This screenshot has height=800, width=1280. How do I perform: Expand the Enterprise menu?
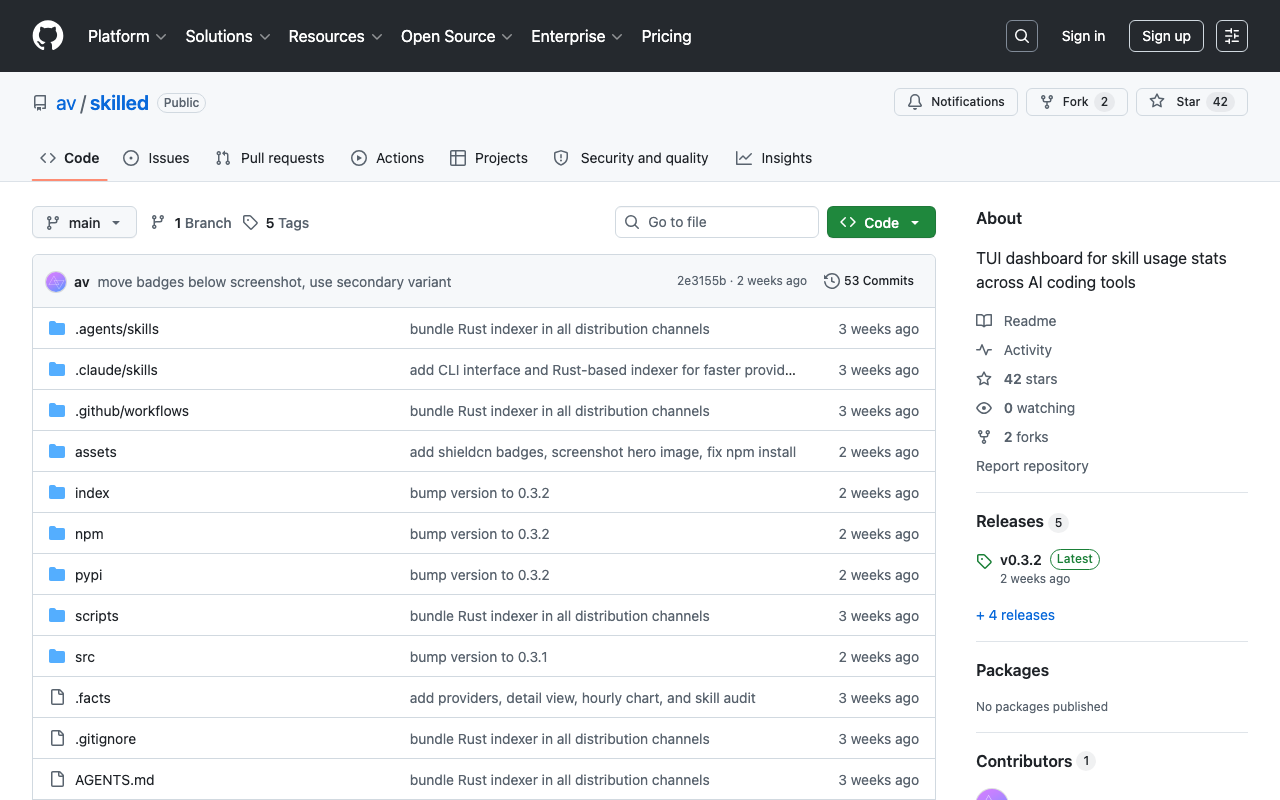(x=577, y=36)
